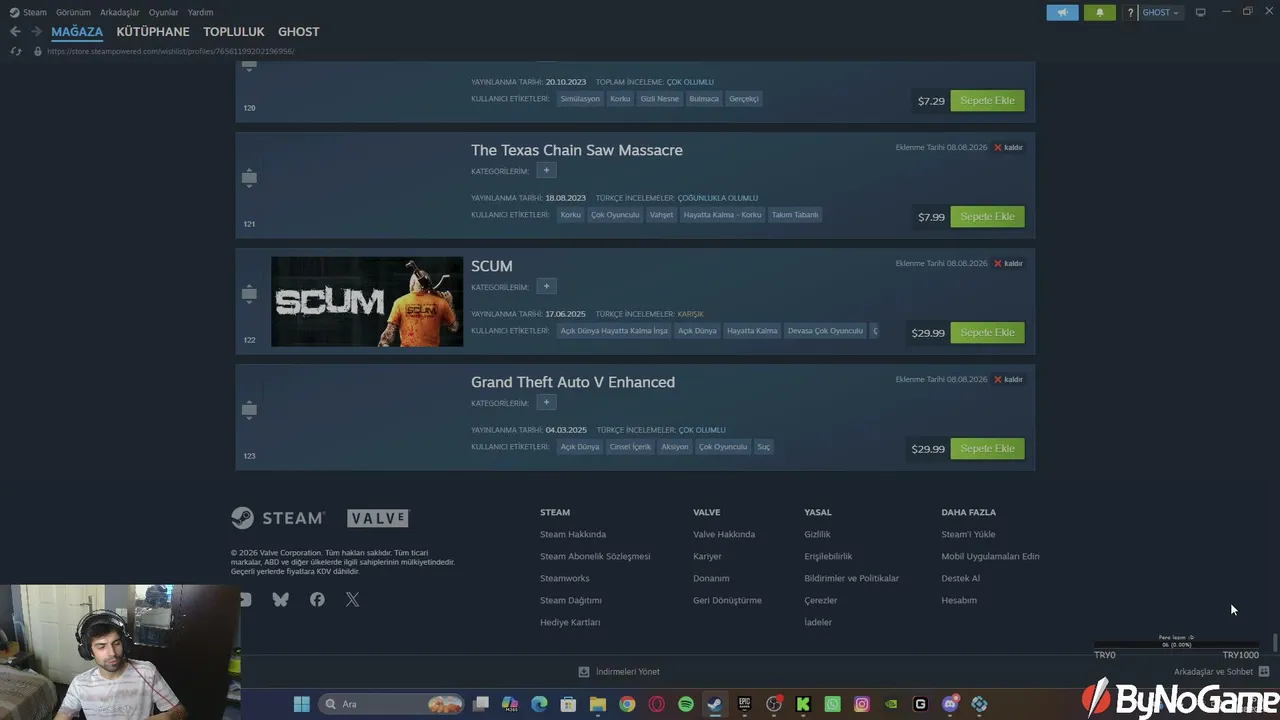The image size is (1280, 720).
Task: Open Epic Games Launcher from taskbar
Action: [744, 704]
